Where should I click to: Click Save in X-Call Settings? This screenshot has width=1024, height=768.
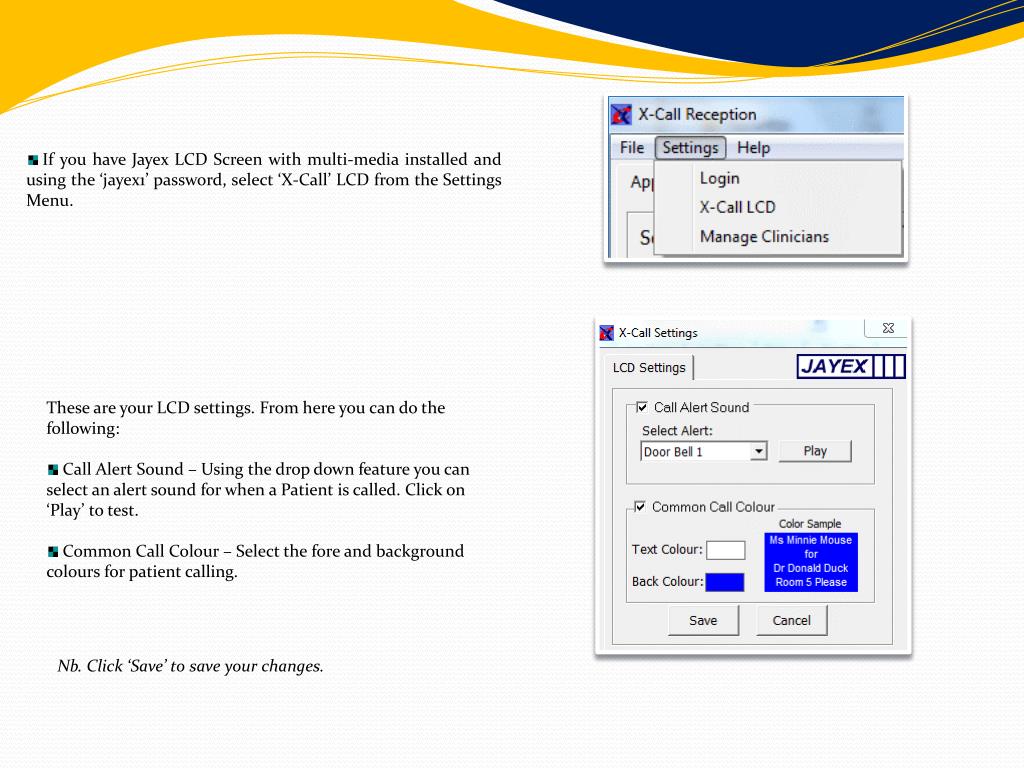tap(703, 620)
